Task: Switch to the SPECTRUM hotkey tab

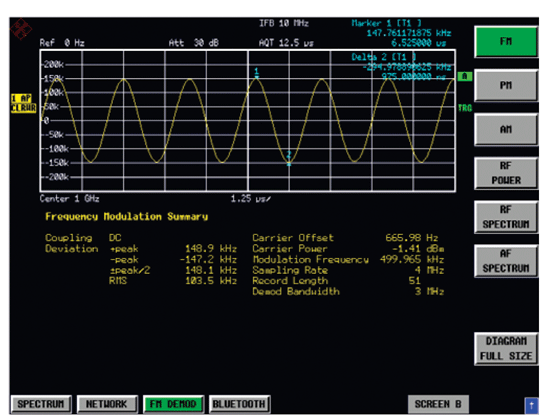Action: [41, 404]
